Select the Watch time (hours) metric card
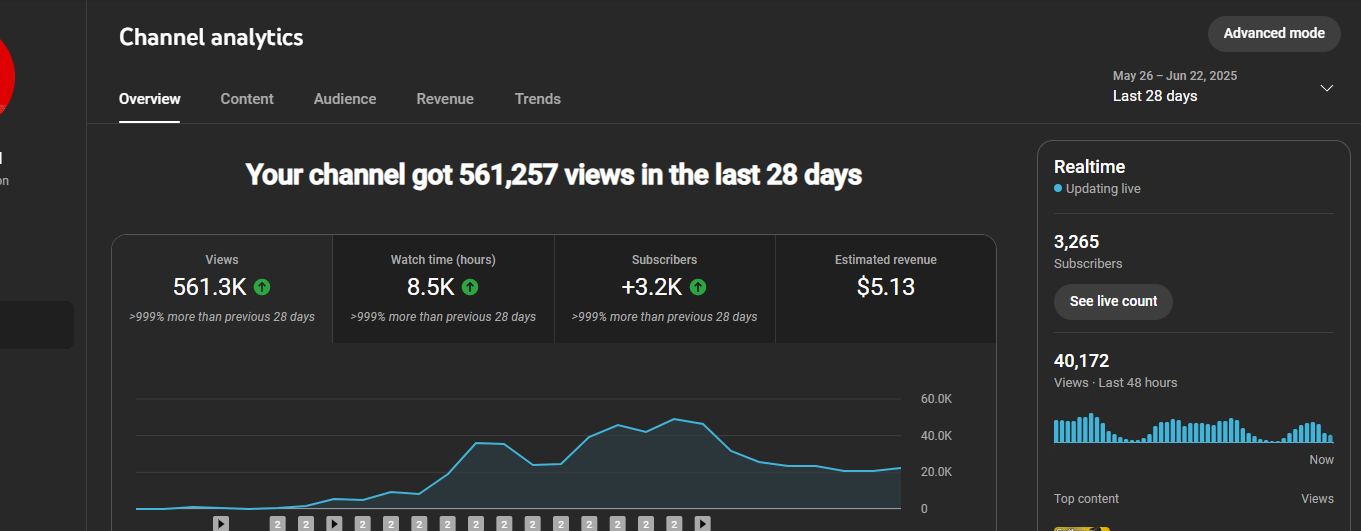 [x=443, y=289]
